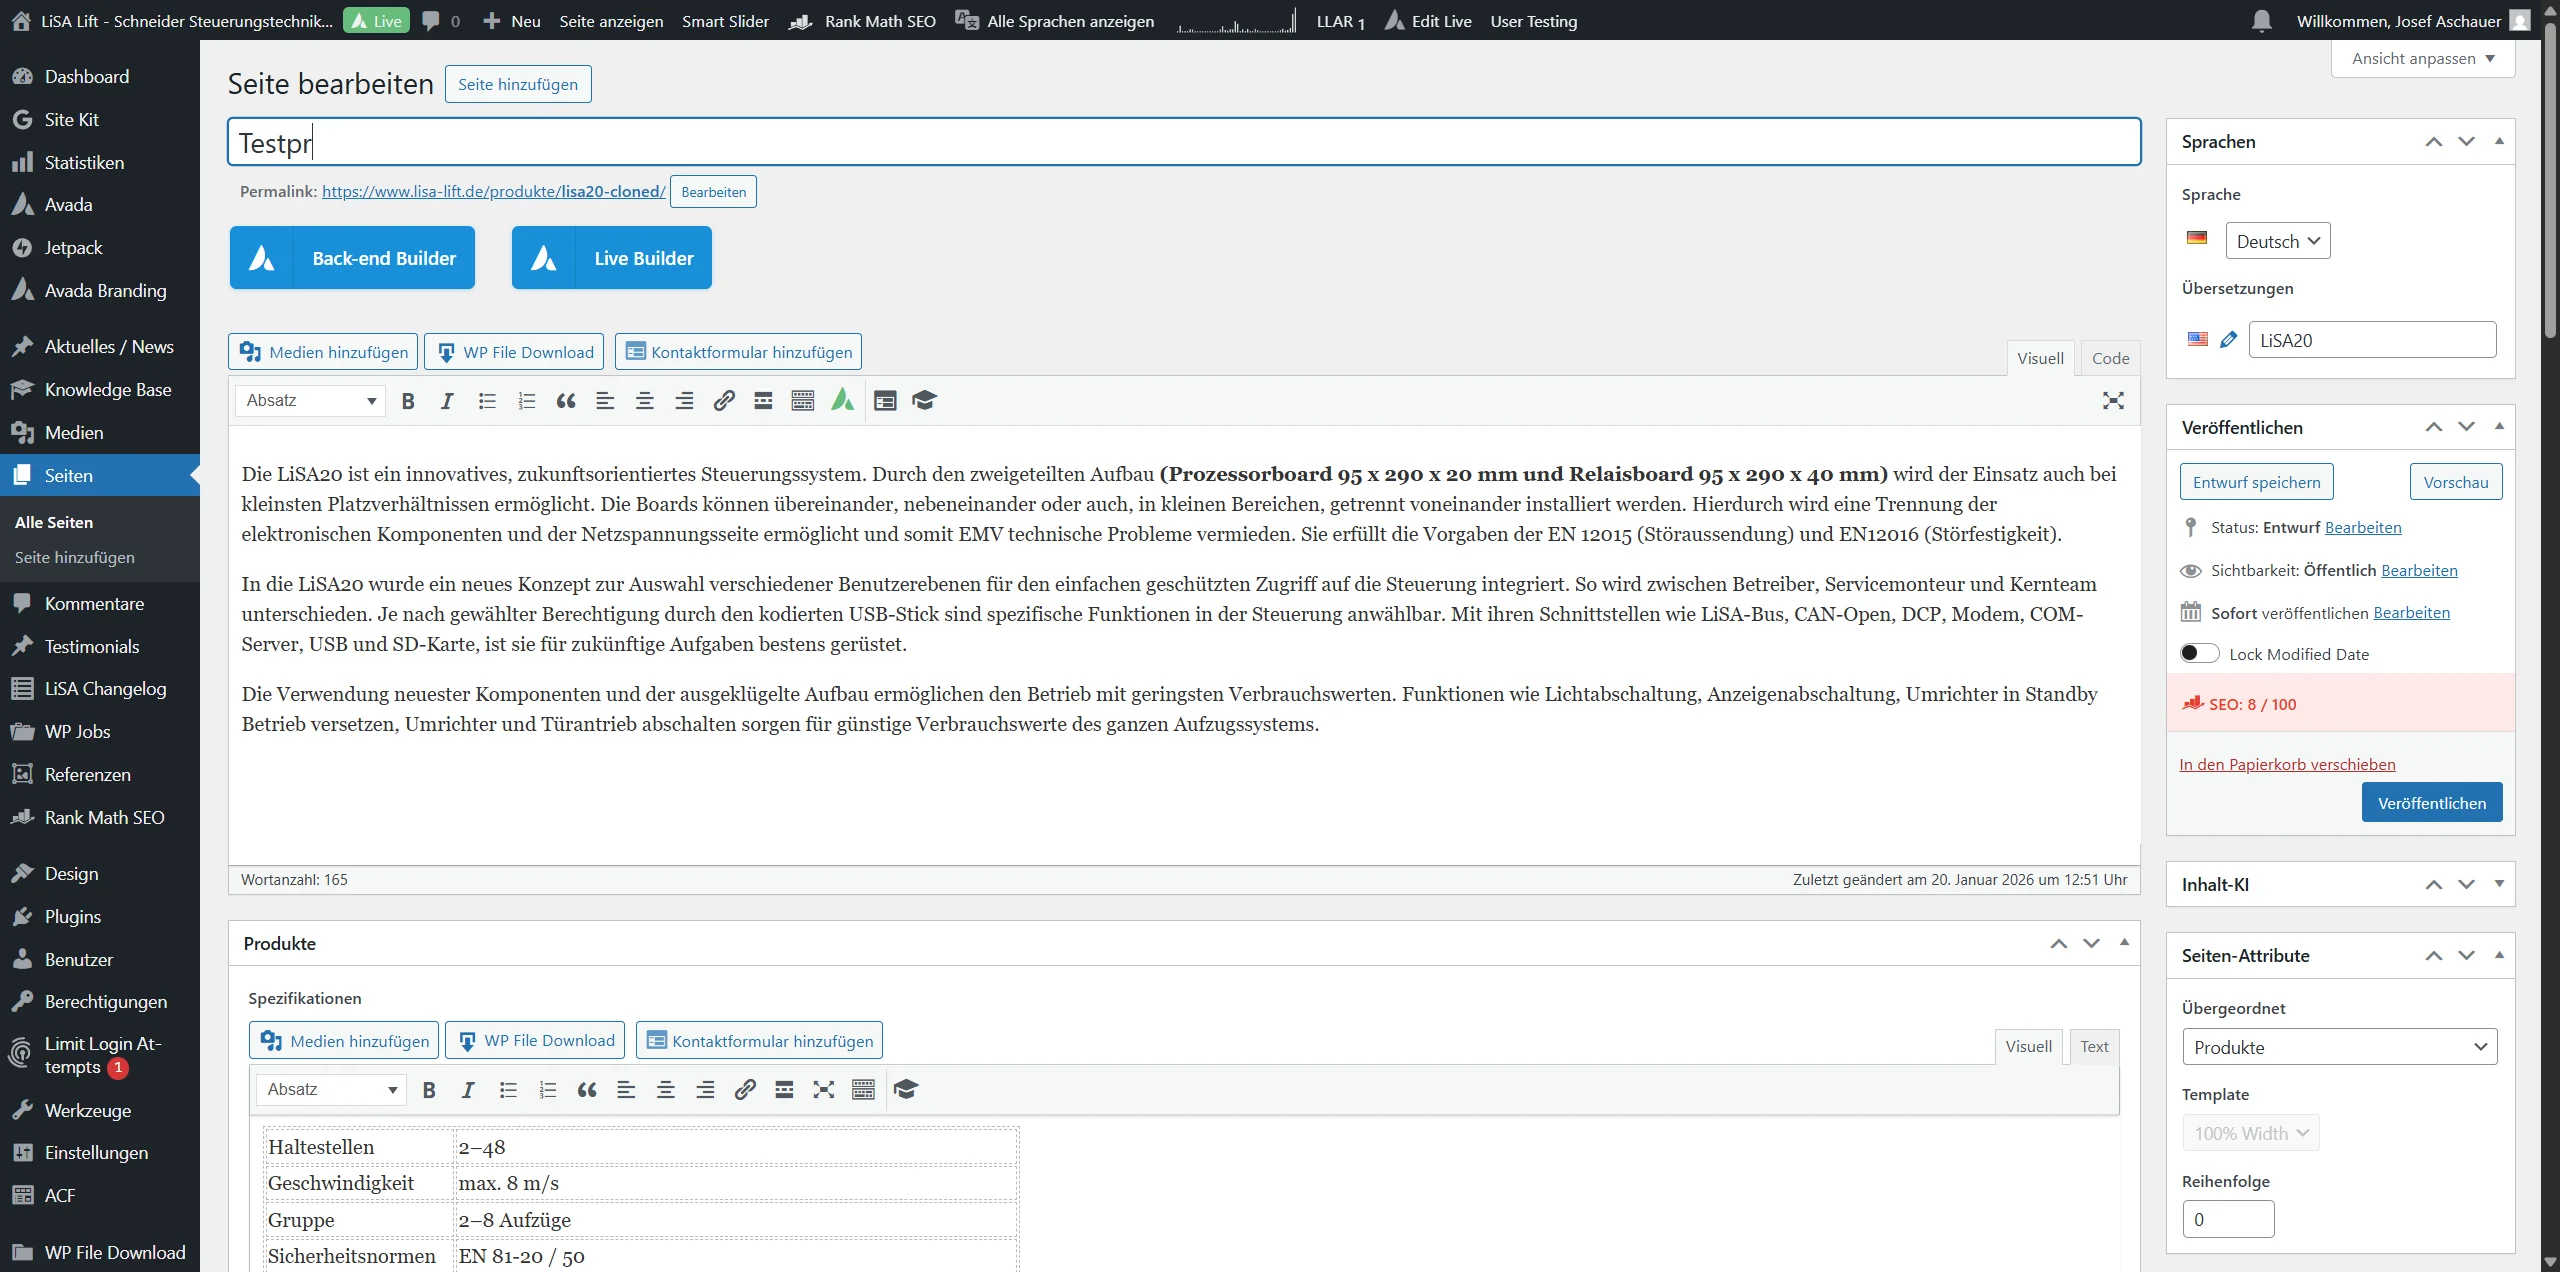Edit the Reihenfolge order field

click(2228, 1218)
